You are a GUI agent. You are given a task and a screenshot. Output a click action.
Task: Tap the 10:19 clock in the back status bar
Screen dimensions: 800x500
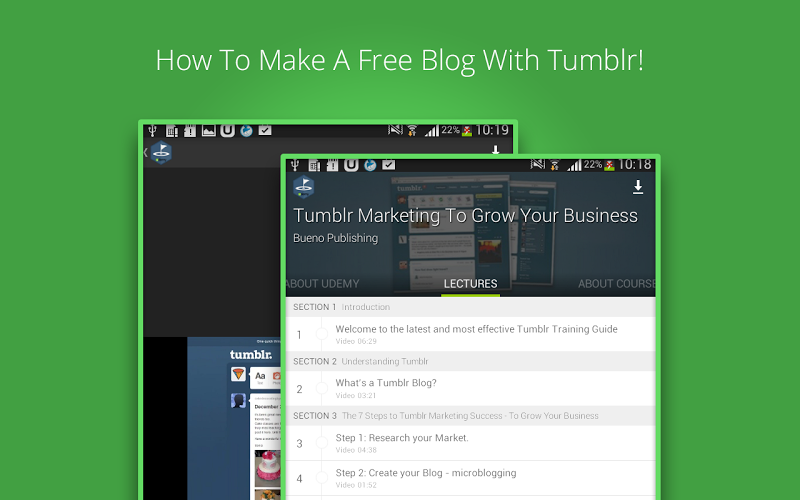tap(492, 130)
